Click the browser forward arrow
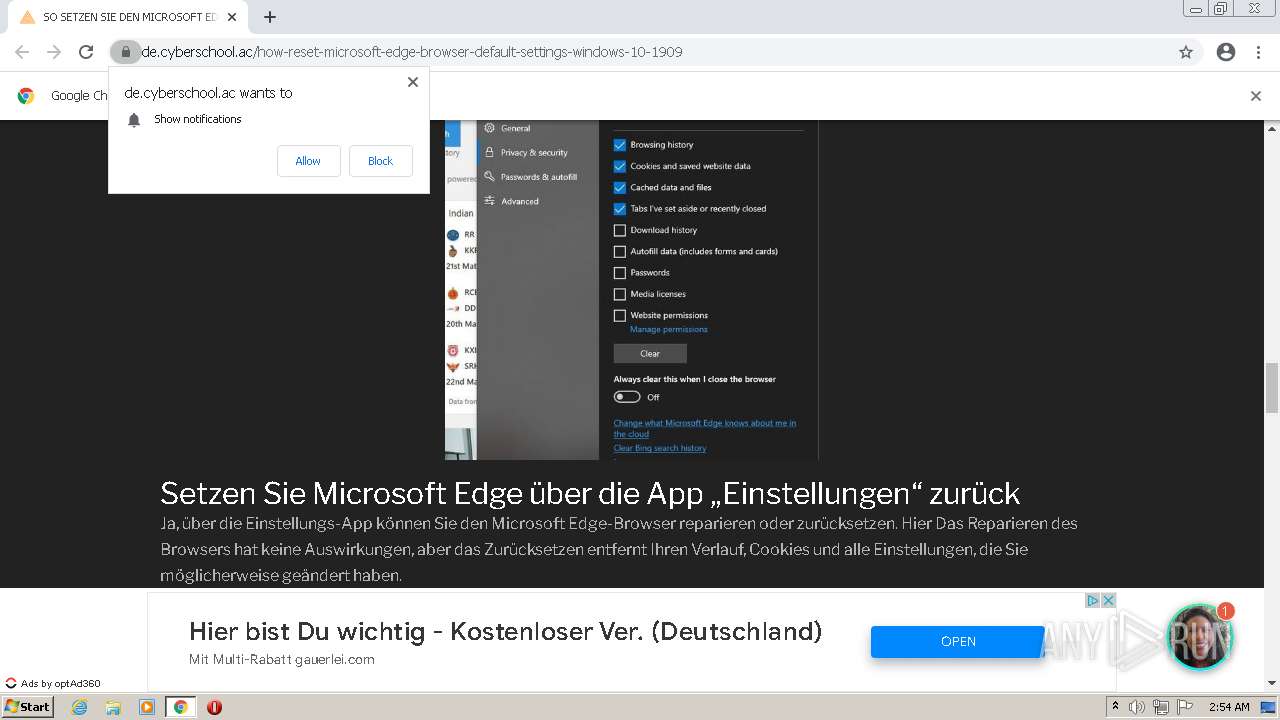The image size is (1280, 720). coord(54,52)
